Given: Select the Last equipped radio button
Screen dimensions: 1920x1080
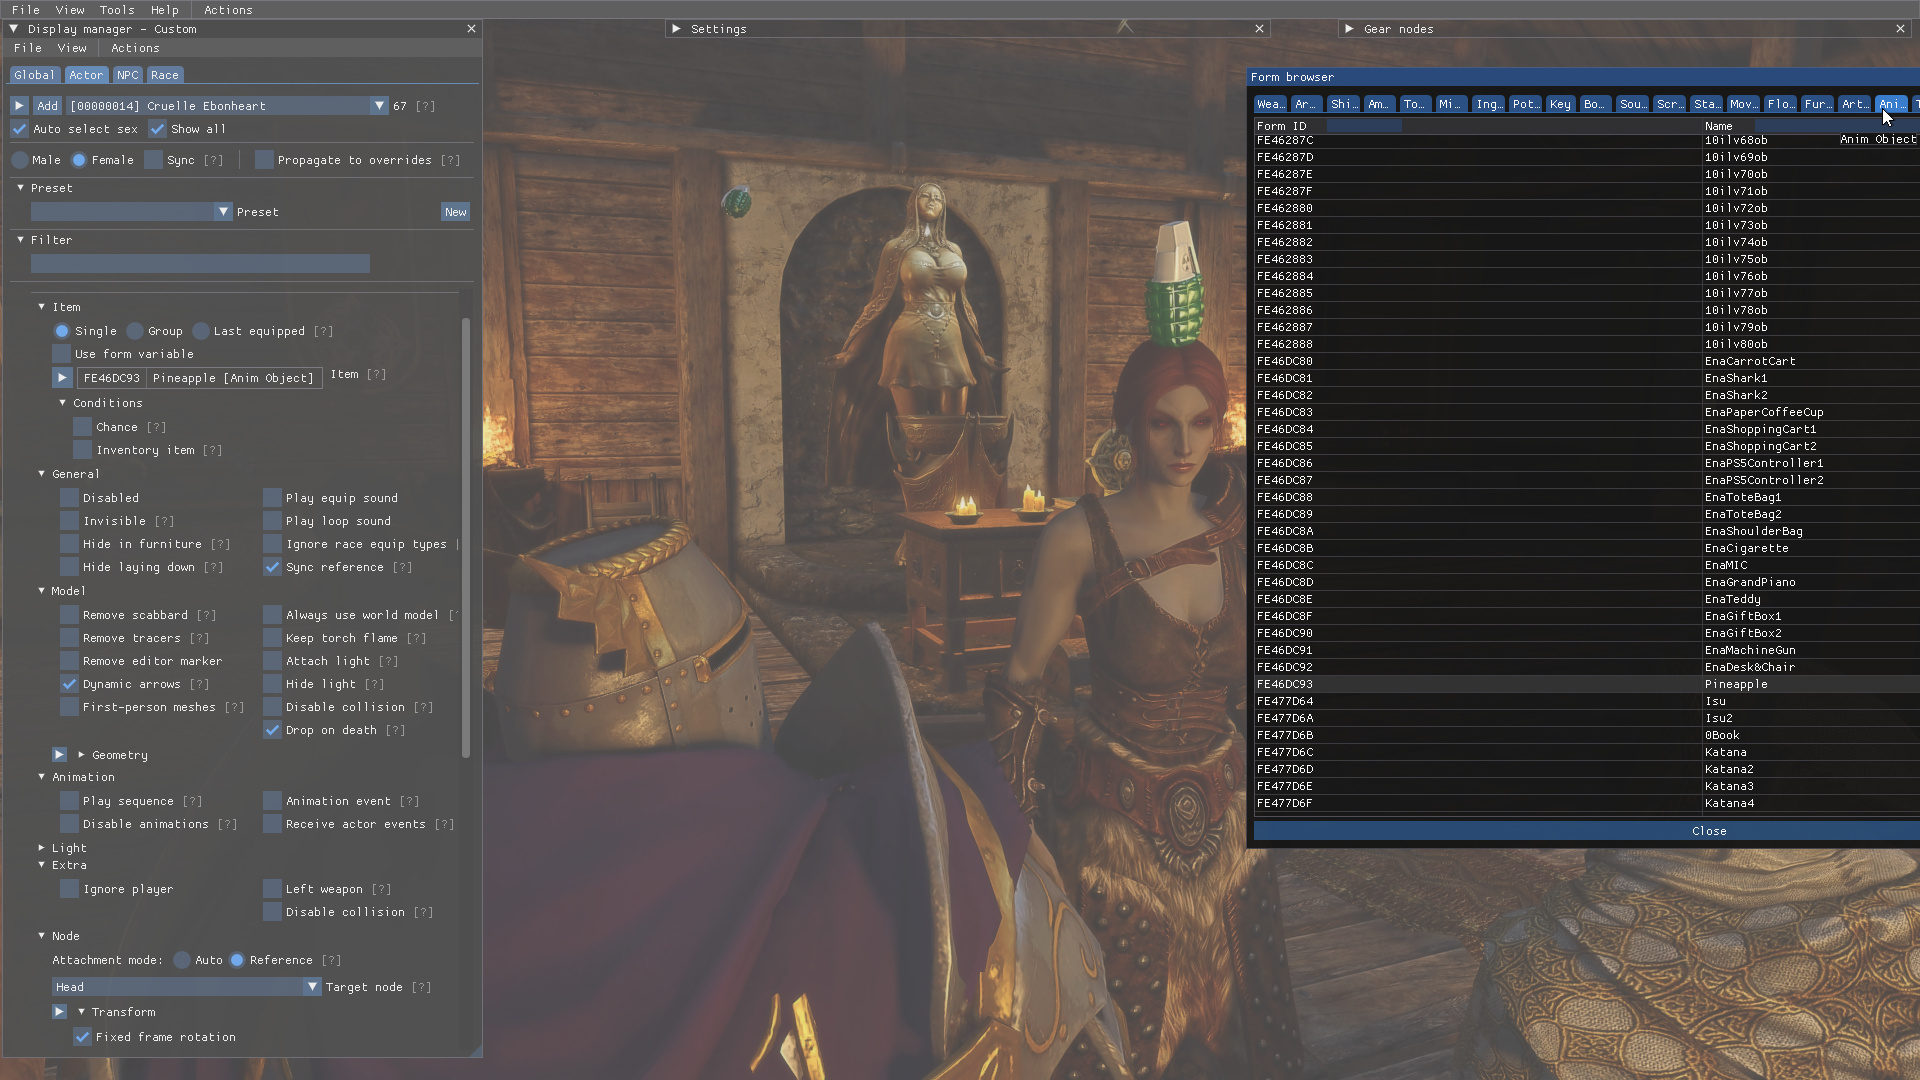Looking at the screenshot, I should click(x=201, y=331).
